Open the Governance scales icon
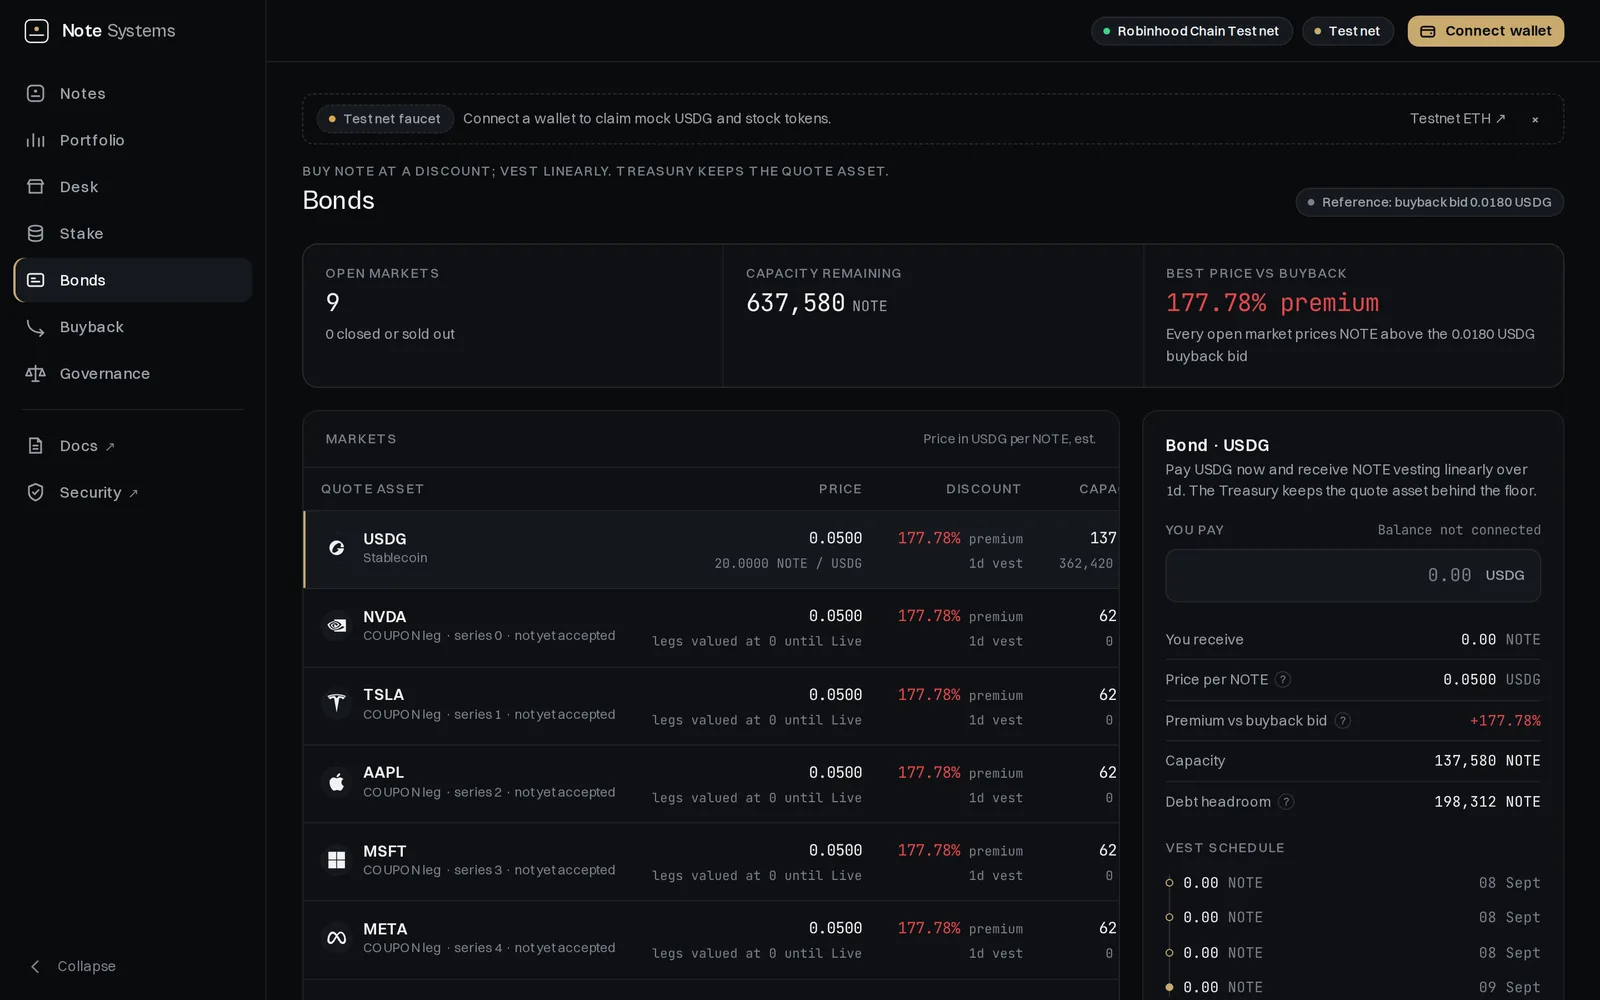This screenshot has height=1000, width=1600. [x=36, y=373]
